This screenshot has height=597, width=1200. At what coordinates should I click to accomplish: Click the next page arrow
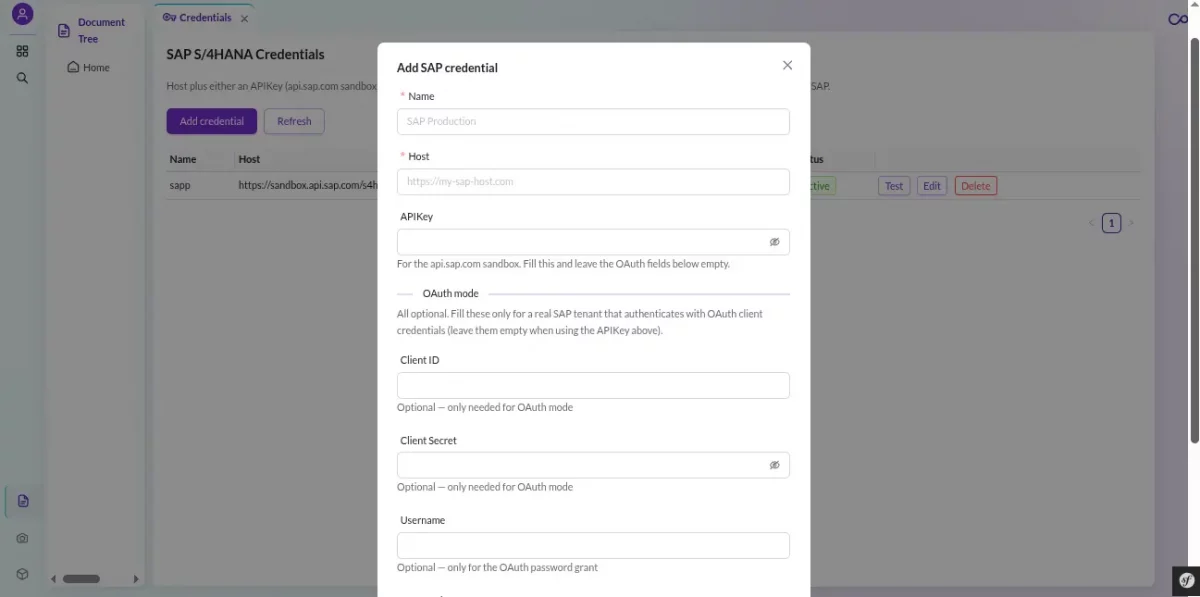(x=1131, y=223)
